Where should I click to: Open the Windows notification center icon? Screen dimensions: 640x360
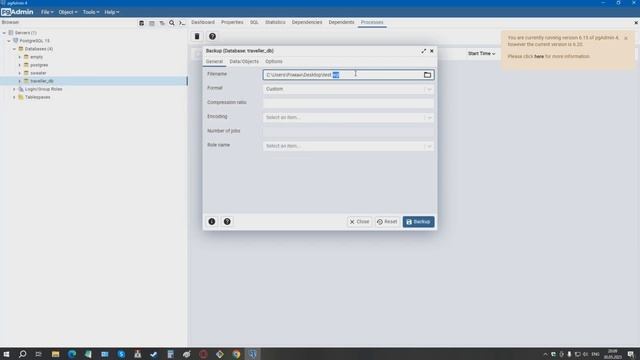pos(631,354)
